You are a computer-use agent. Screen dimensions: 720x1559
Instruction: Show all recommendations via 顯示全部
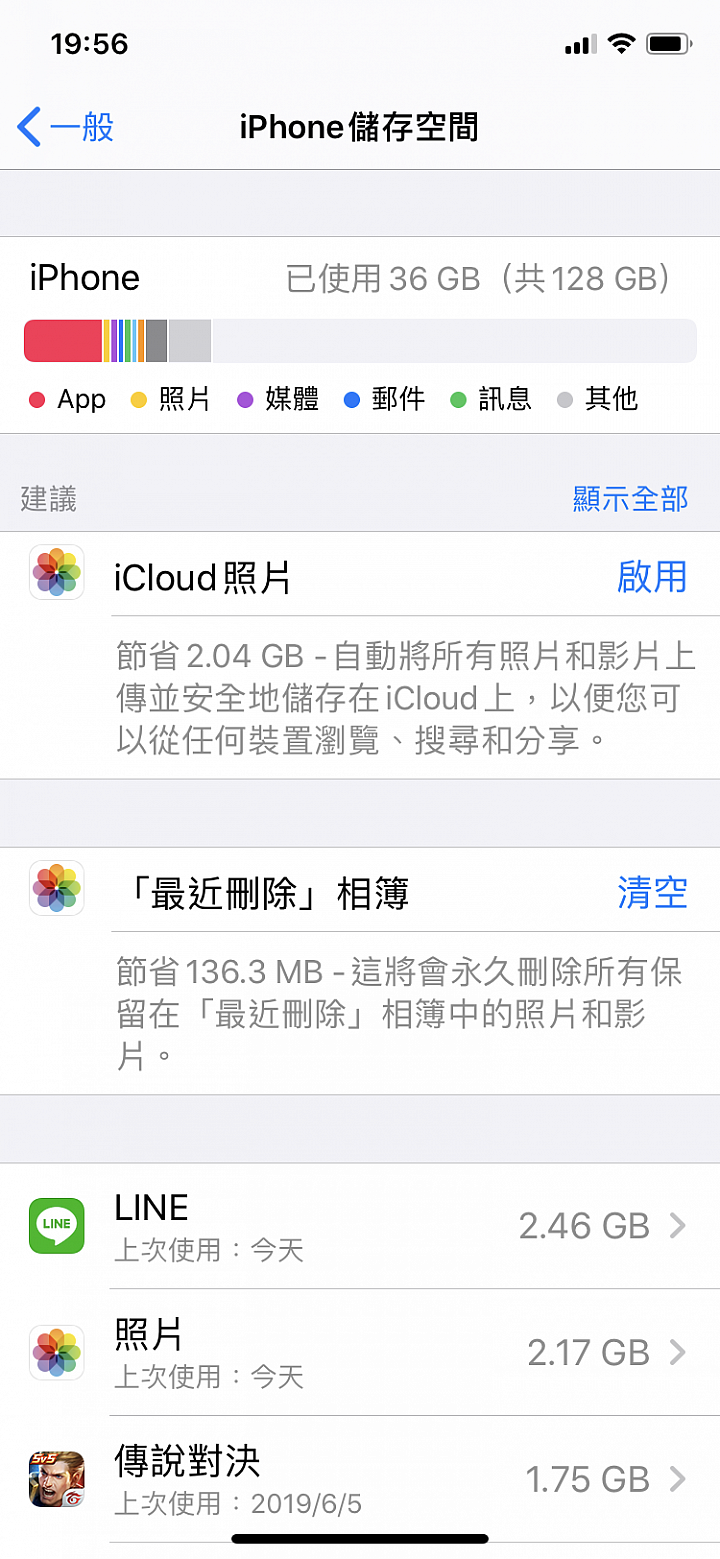(x=630, y=498)
